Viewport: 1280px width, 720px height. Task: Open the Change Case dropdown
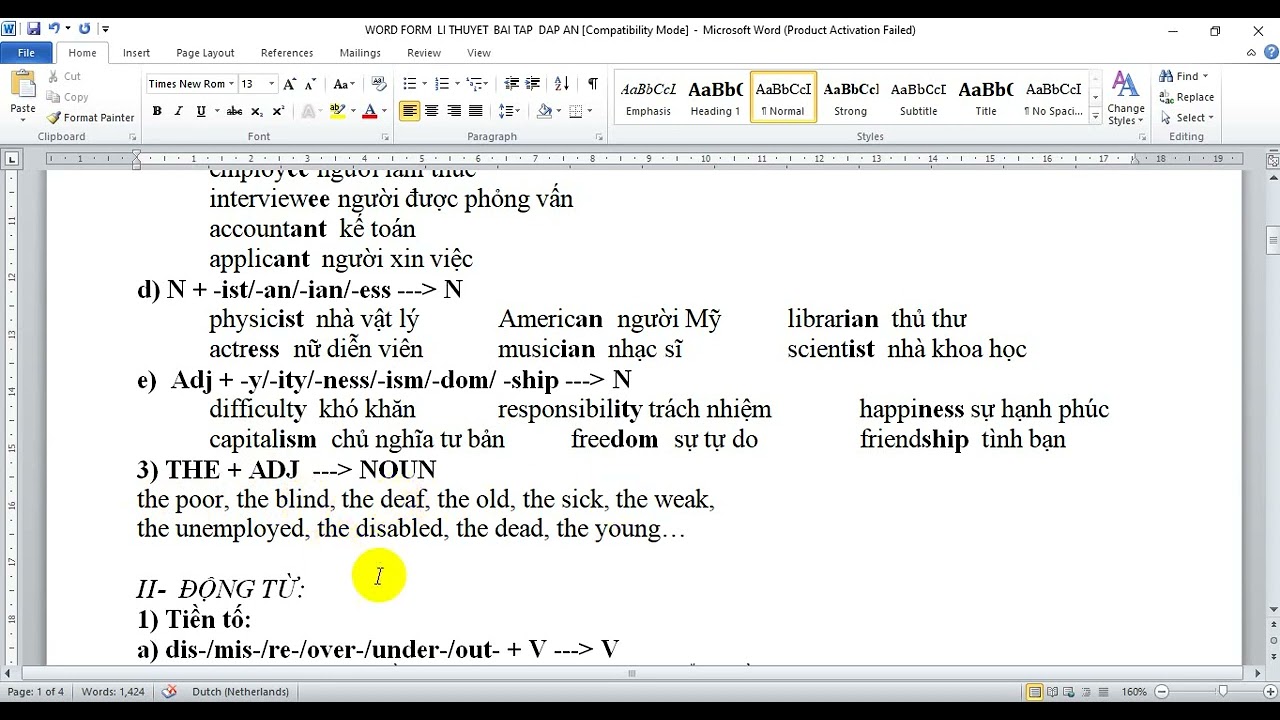(x=344, y=84)
